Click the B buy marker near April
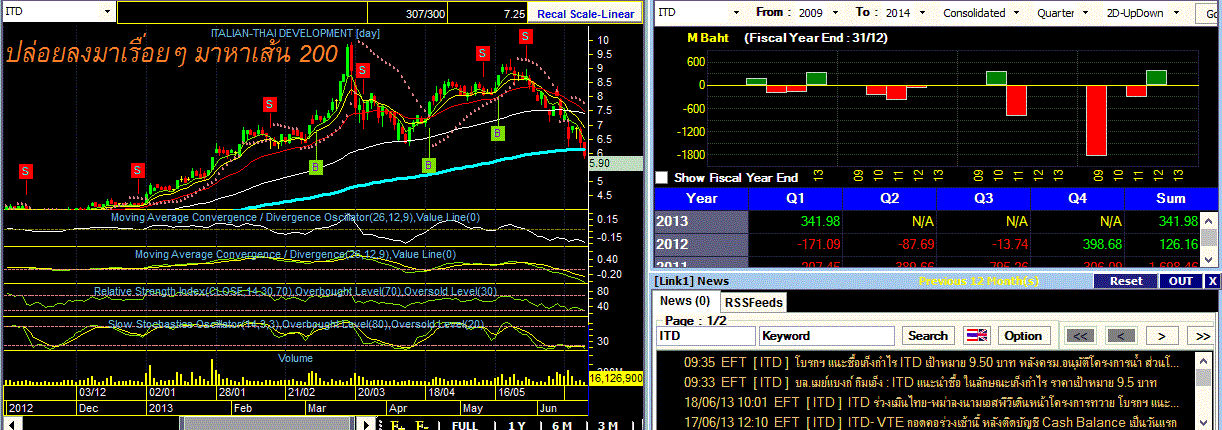 (x=429, y=165)
